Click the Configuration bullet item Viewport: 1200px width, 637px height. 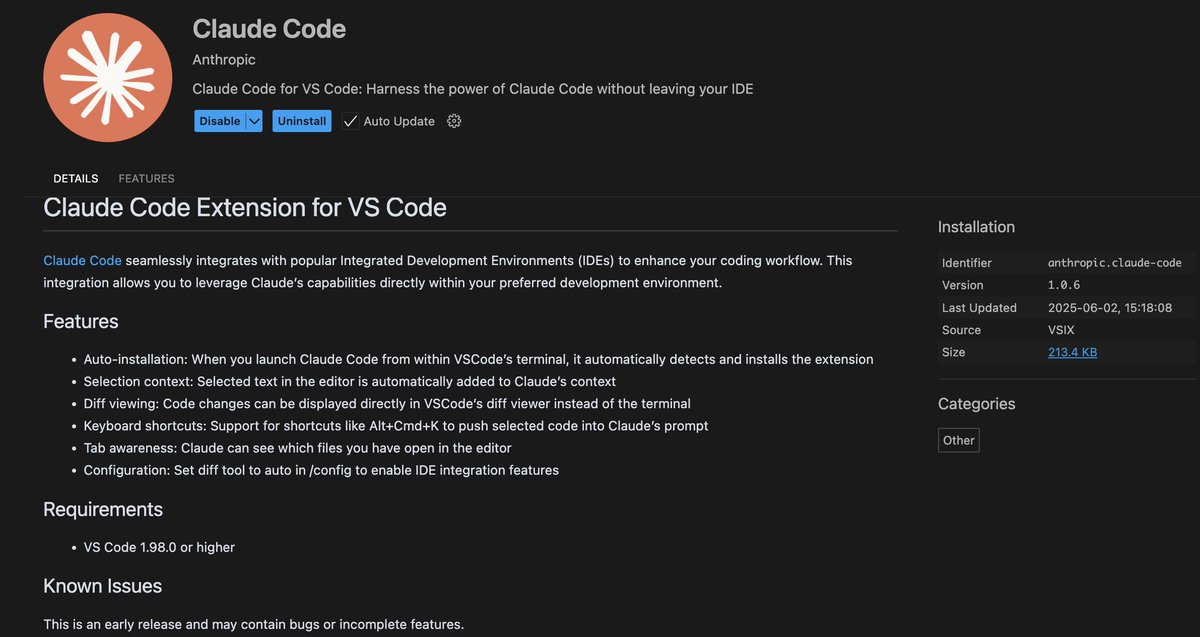[x=321, y=470]
